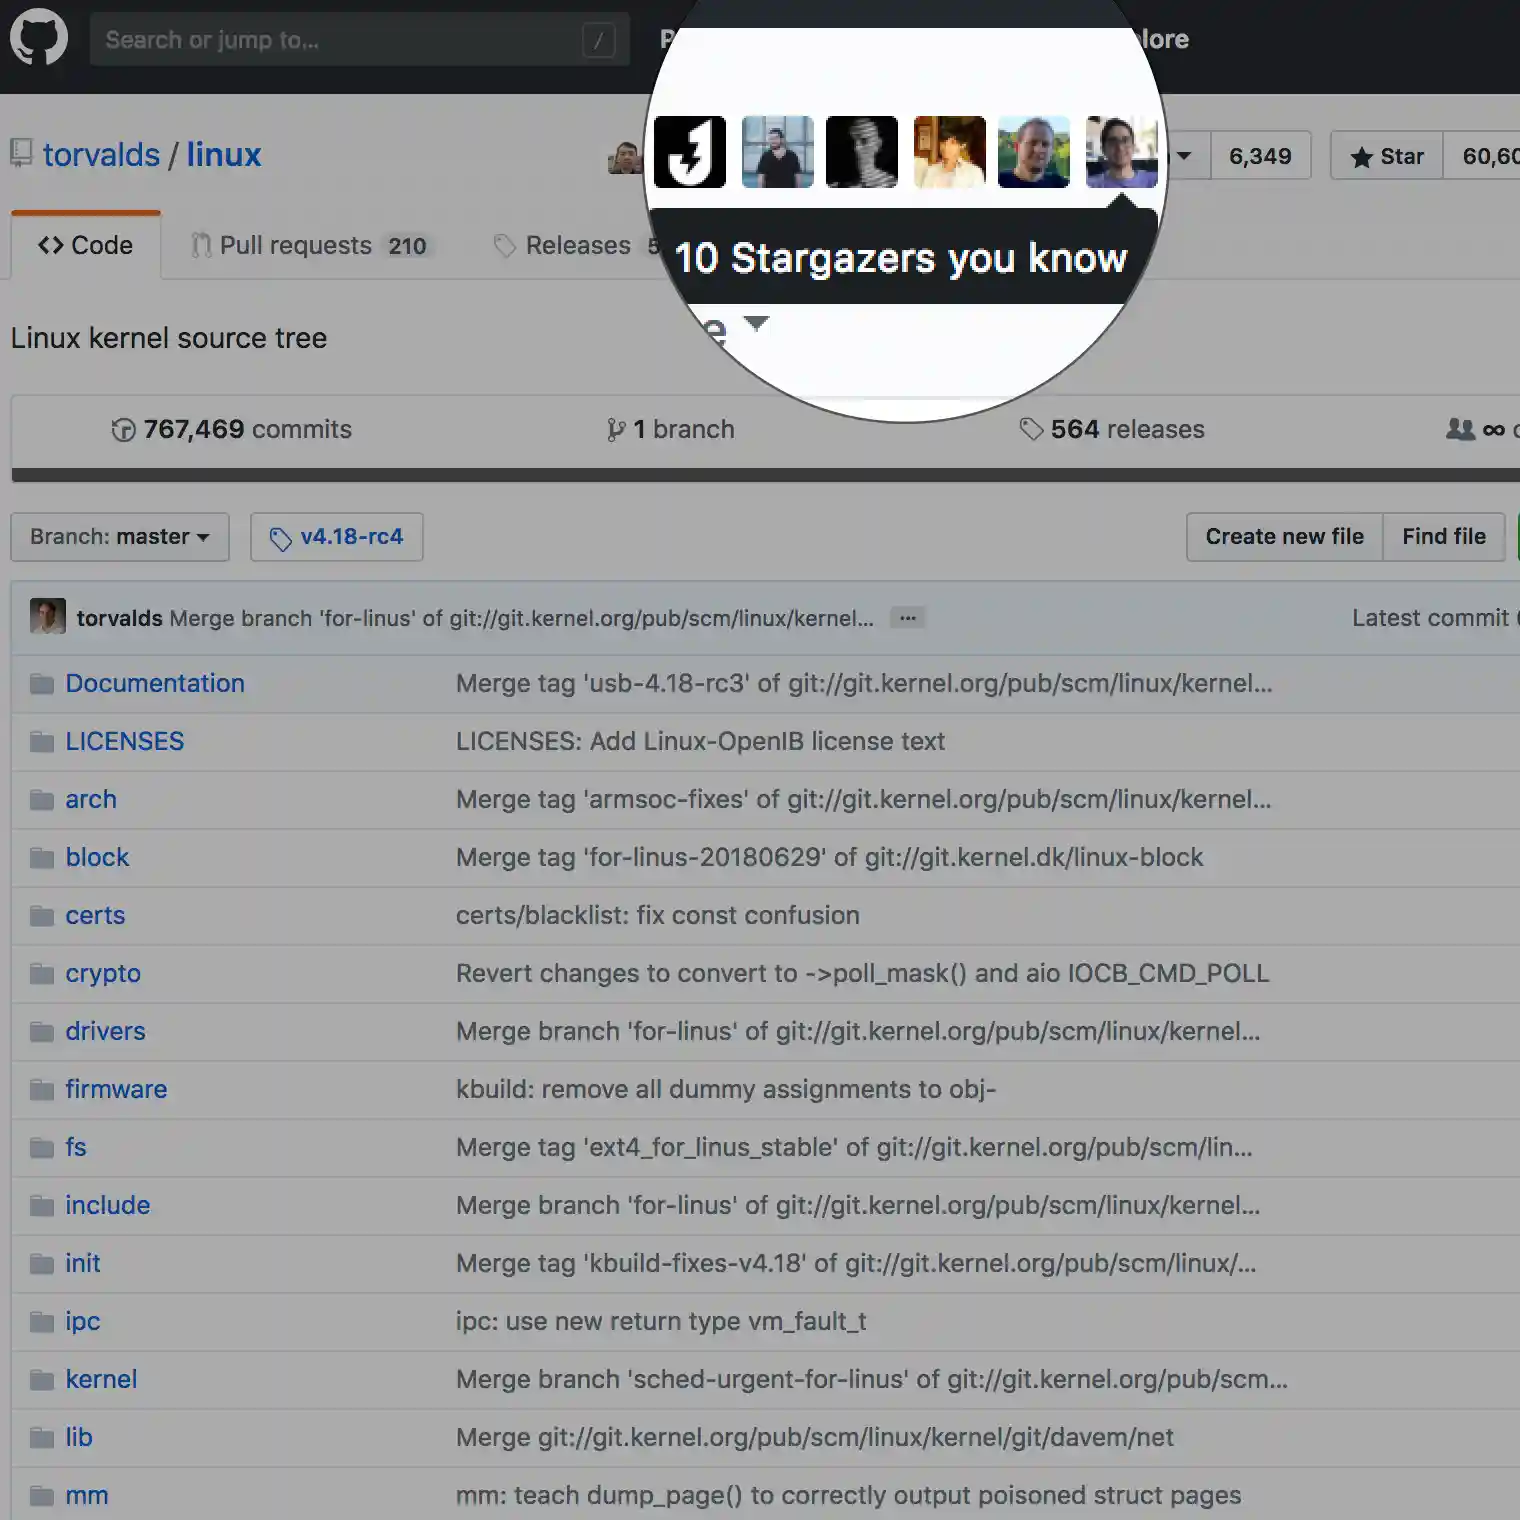This screenshot has height=1520, width=1520.
Task: Click the repository book icon beside torvalds
Action: [21, 154]
